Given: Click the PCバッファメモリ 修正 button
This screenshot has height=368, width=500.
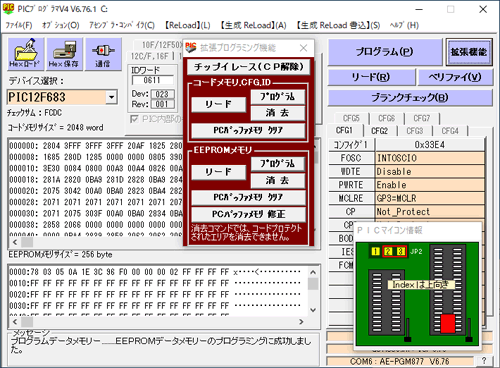Looking at the screenshot, I should tap(248, 214).
